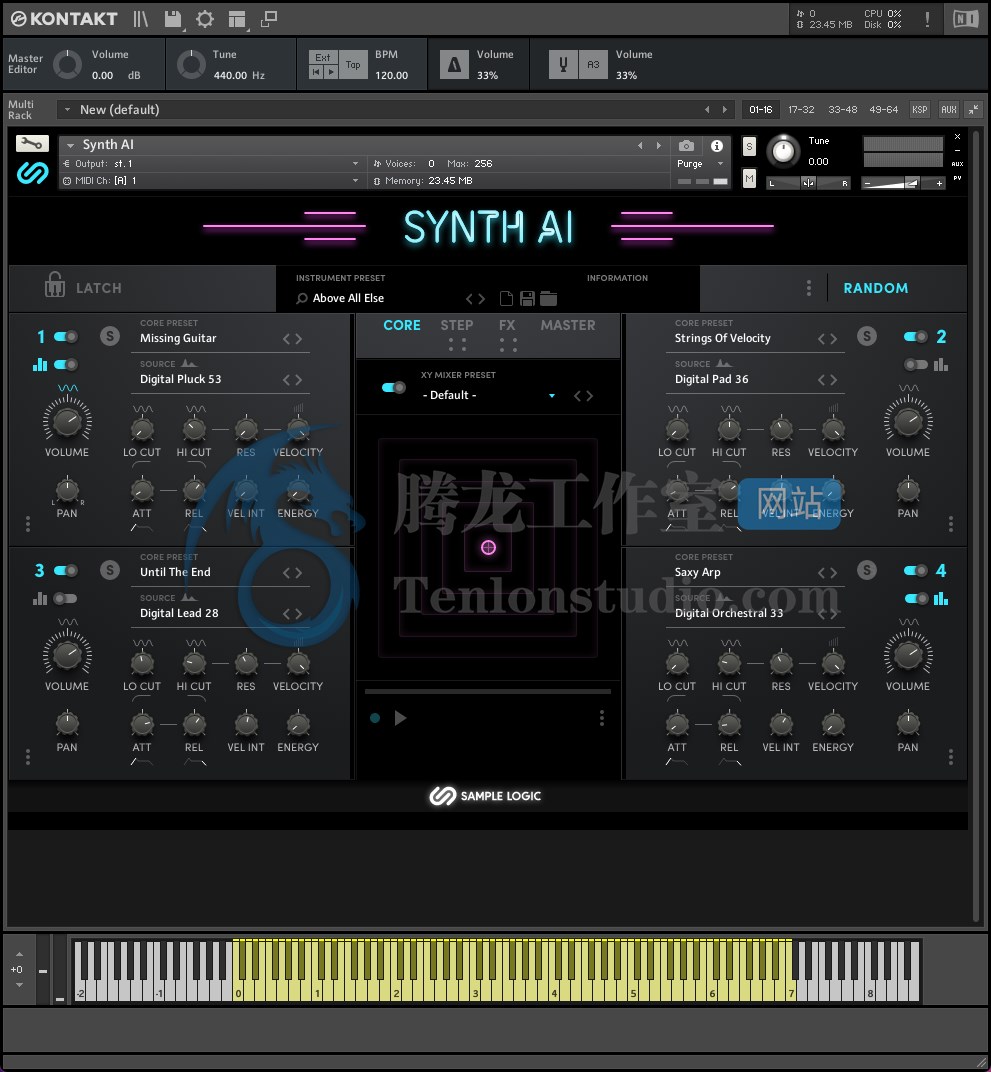Open preset folder icon

548,299
